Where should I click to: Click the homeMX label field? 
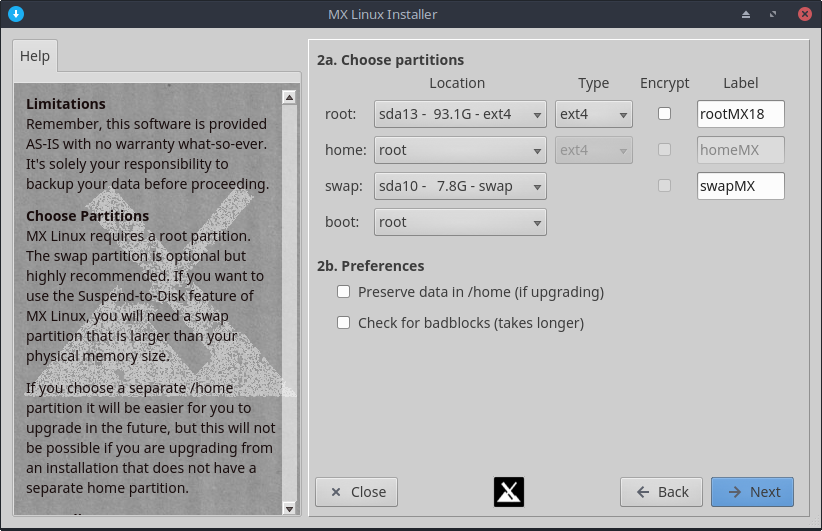(741, 150)
